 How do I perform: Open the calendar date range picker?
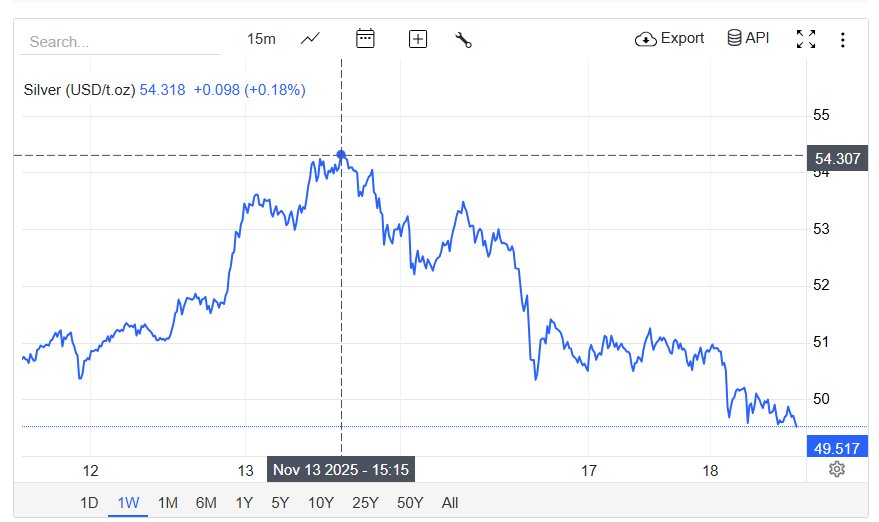365,39
